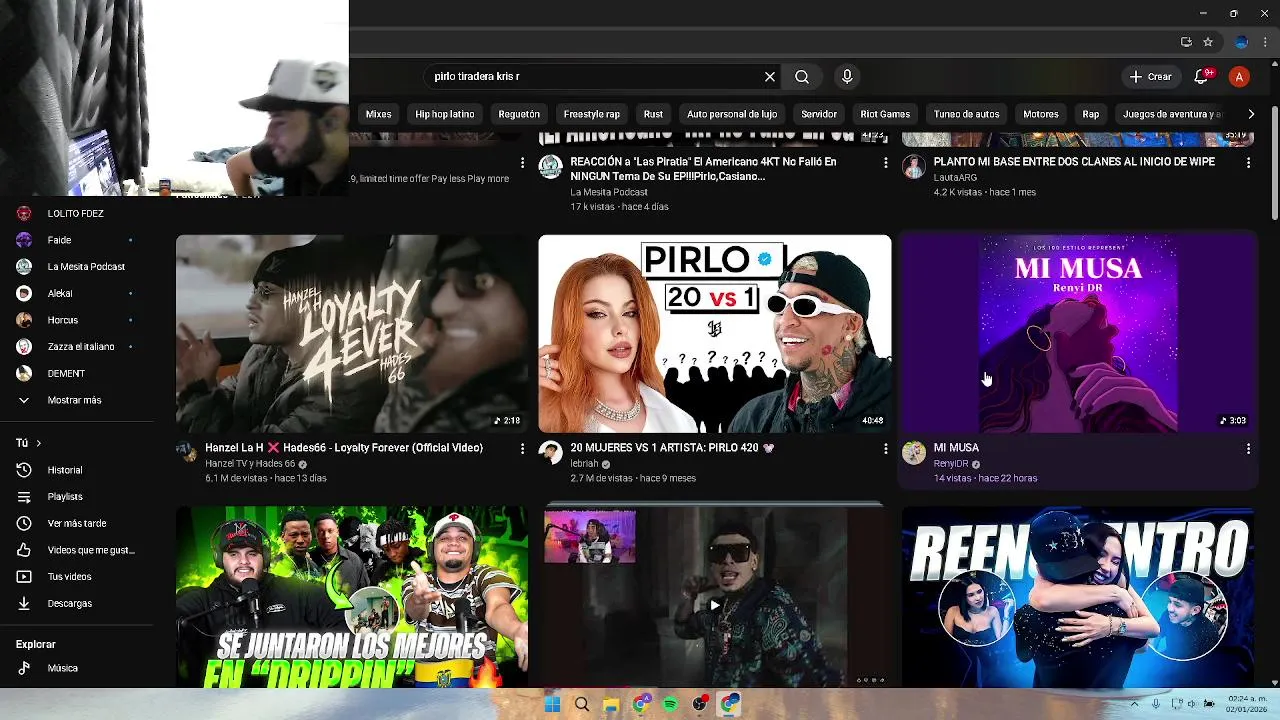Play the Pirlo 20 vs 1 thumbnail

(x=715, y=334)
